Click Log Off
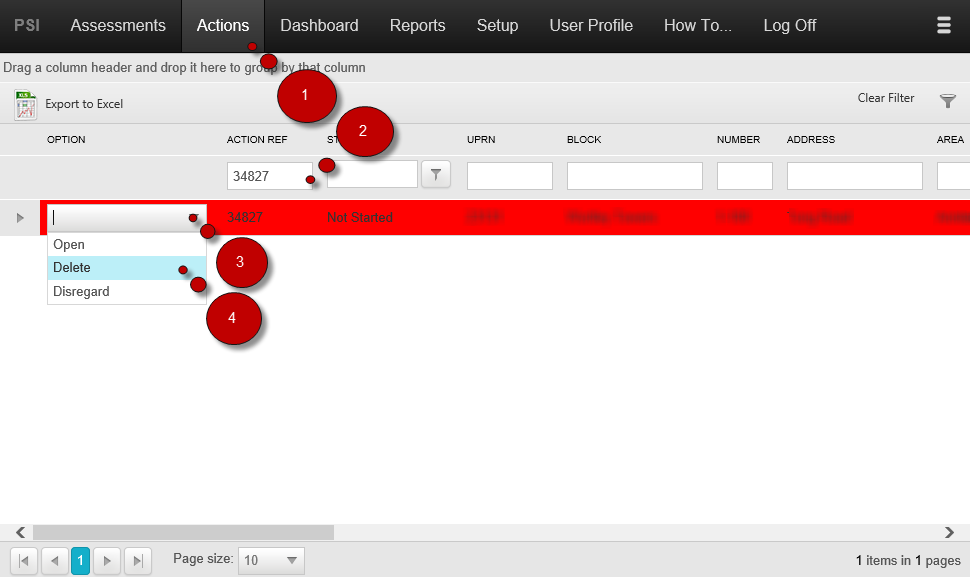 (789, 25)
